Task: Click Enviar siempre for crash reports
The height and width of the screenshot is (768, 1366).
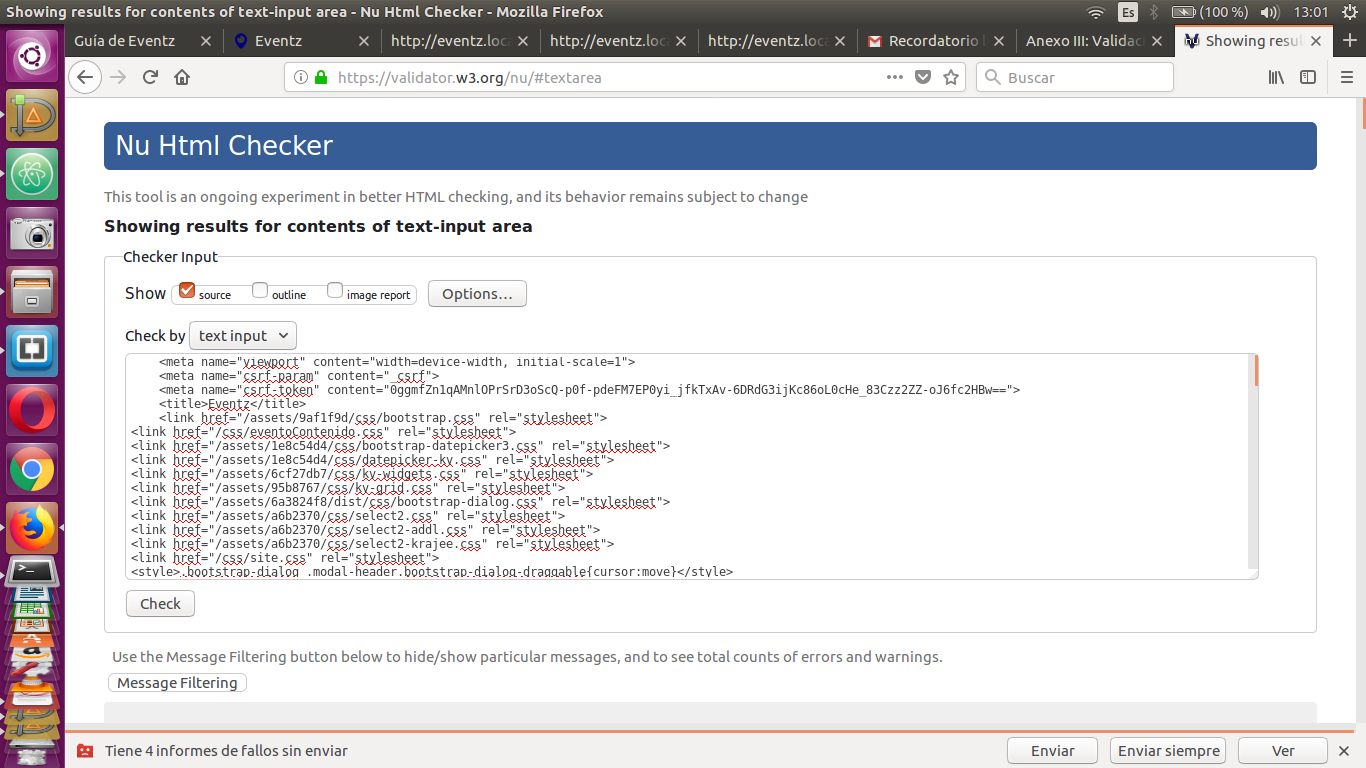Action: click(x=1168, y=751)
